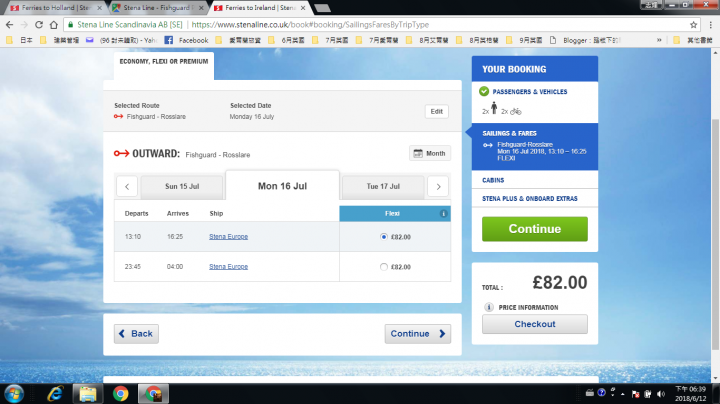Select 13:10 sailing Flexi fare radio
720x404 pixels.
(x=384, y=237)
